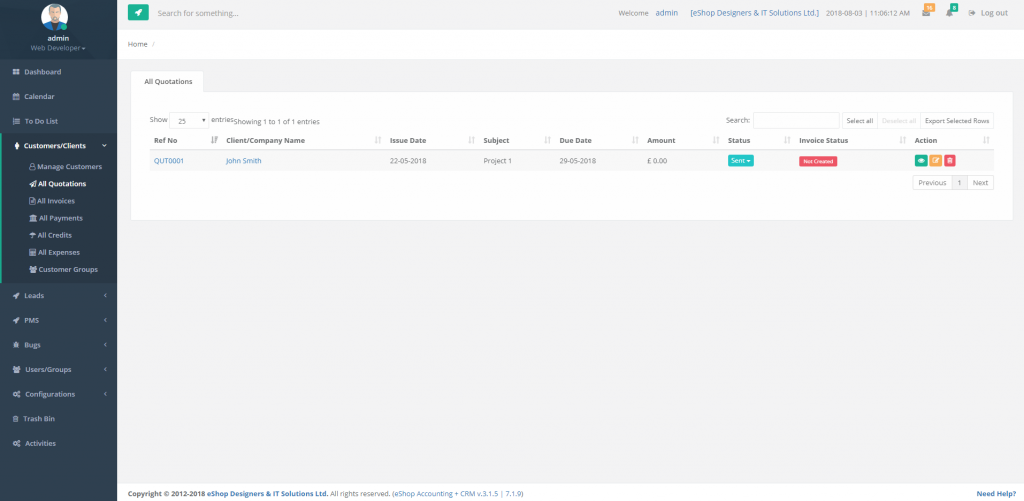Open the mail messages icon
The width and height of the screenshot is (1024, 501).
927,13
